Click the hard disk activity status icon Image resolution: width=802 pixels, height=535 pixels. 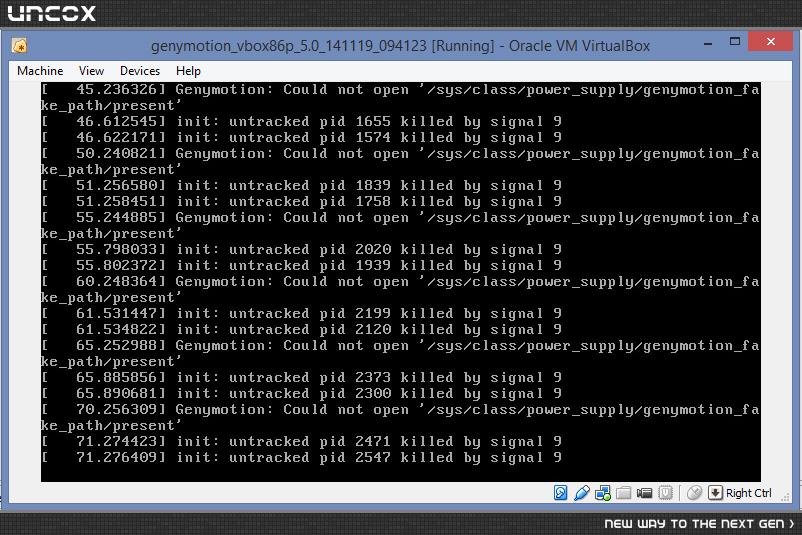[561, 493]
